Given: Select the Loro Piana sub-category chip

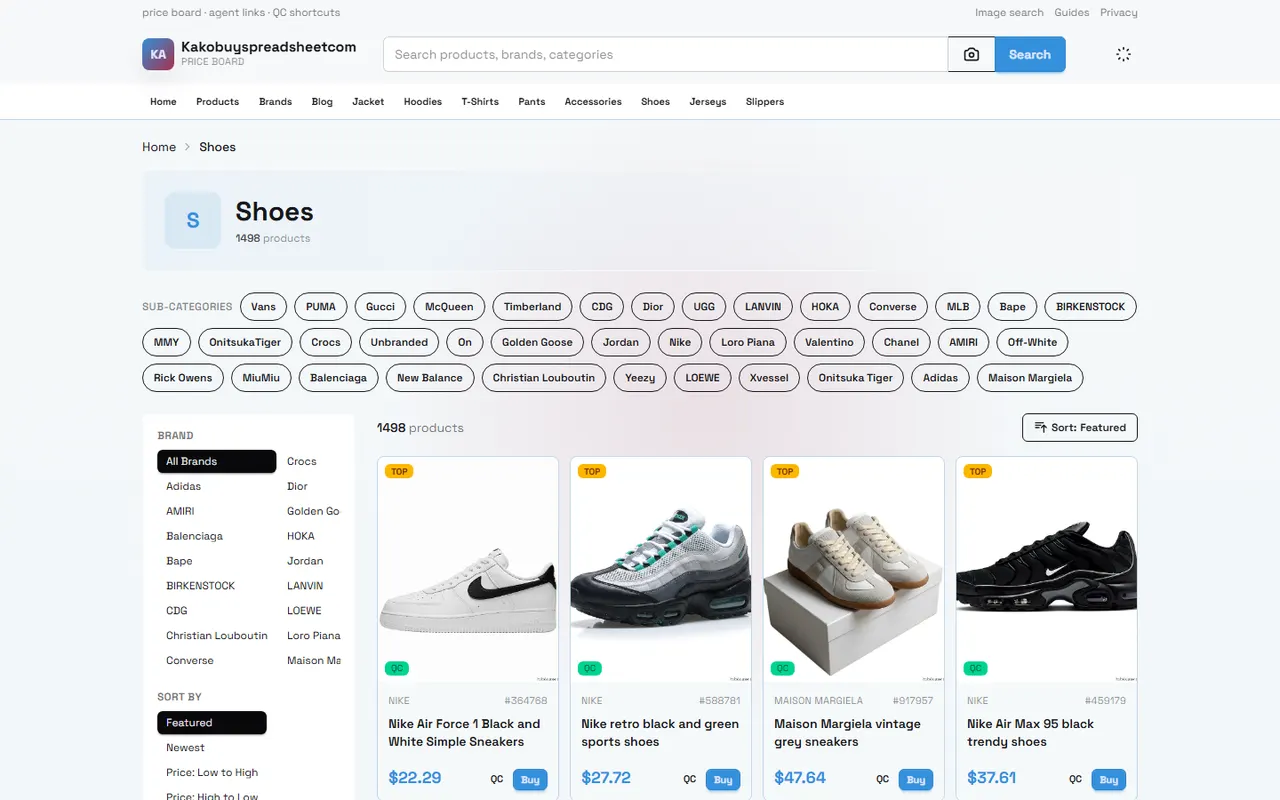Looking at the screenshot, I should click(748, 342).
